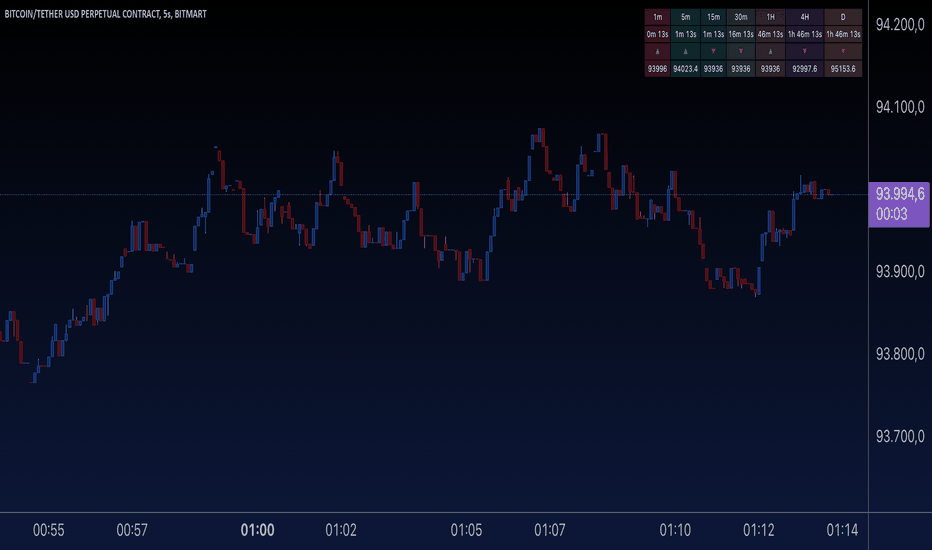932x550 pixels.
Task: Click the bold 01:00 time axis label
Action: click(x=257, y=530)
